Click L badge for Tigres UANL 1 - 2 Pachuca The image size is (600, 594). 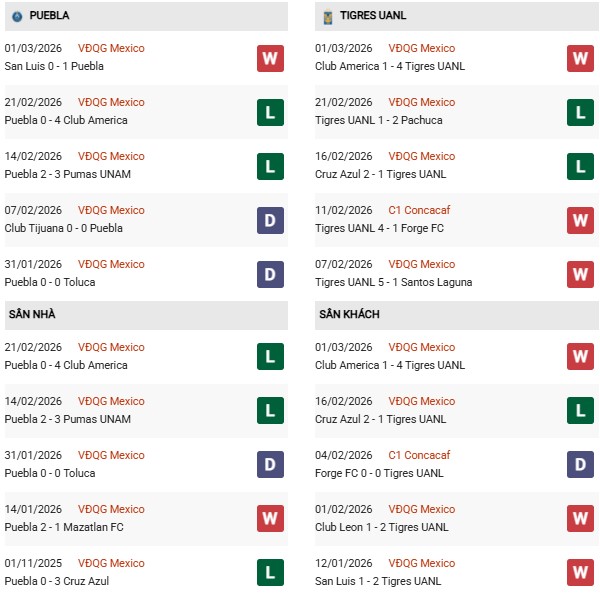click(580, 112)
